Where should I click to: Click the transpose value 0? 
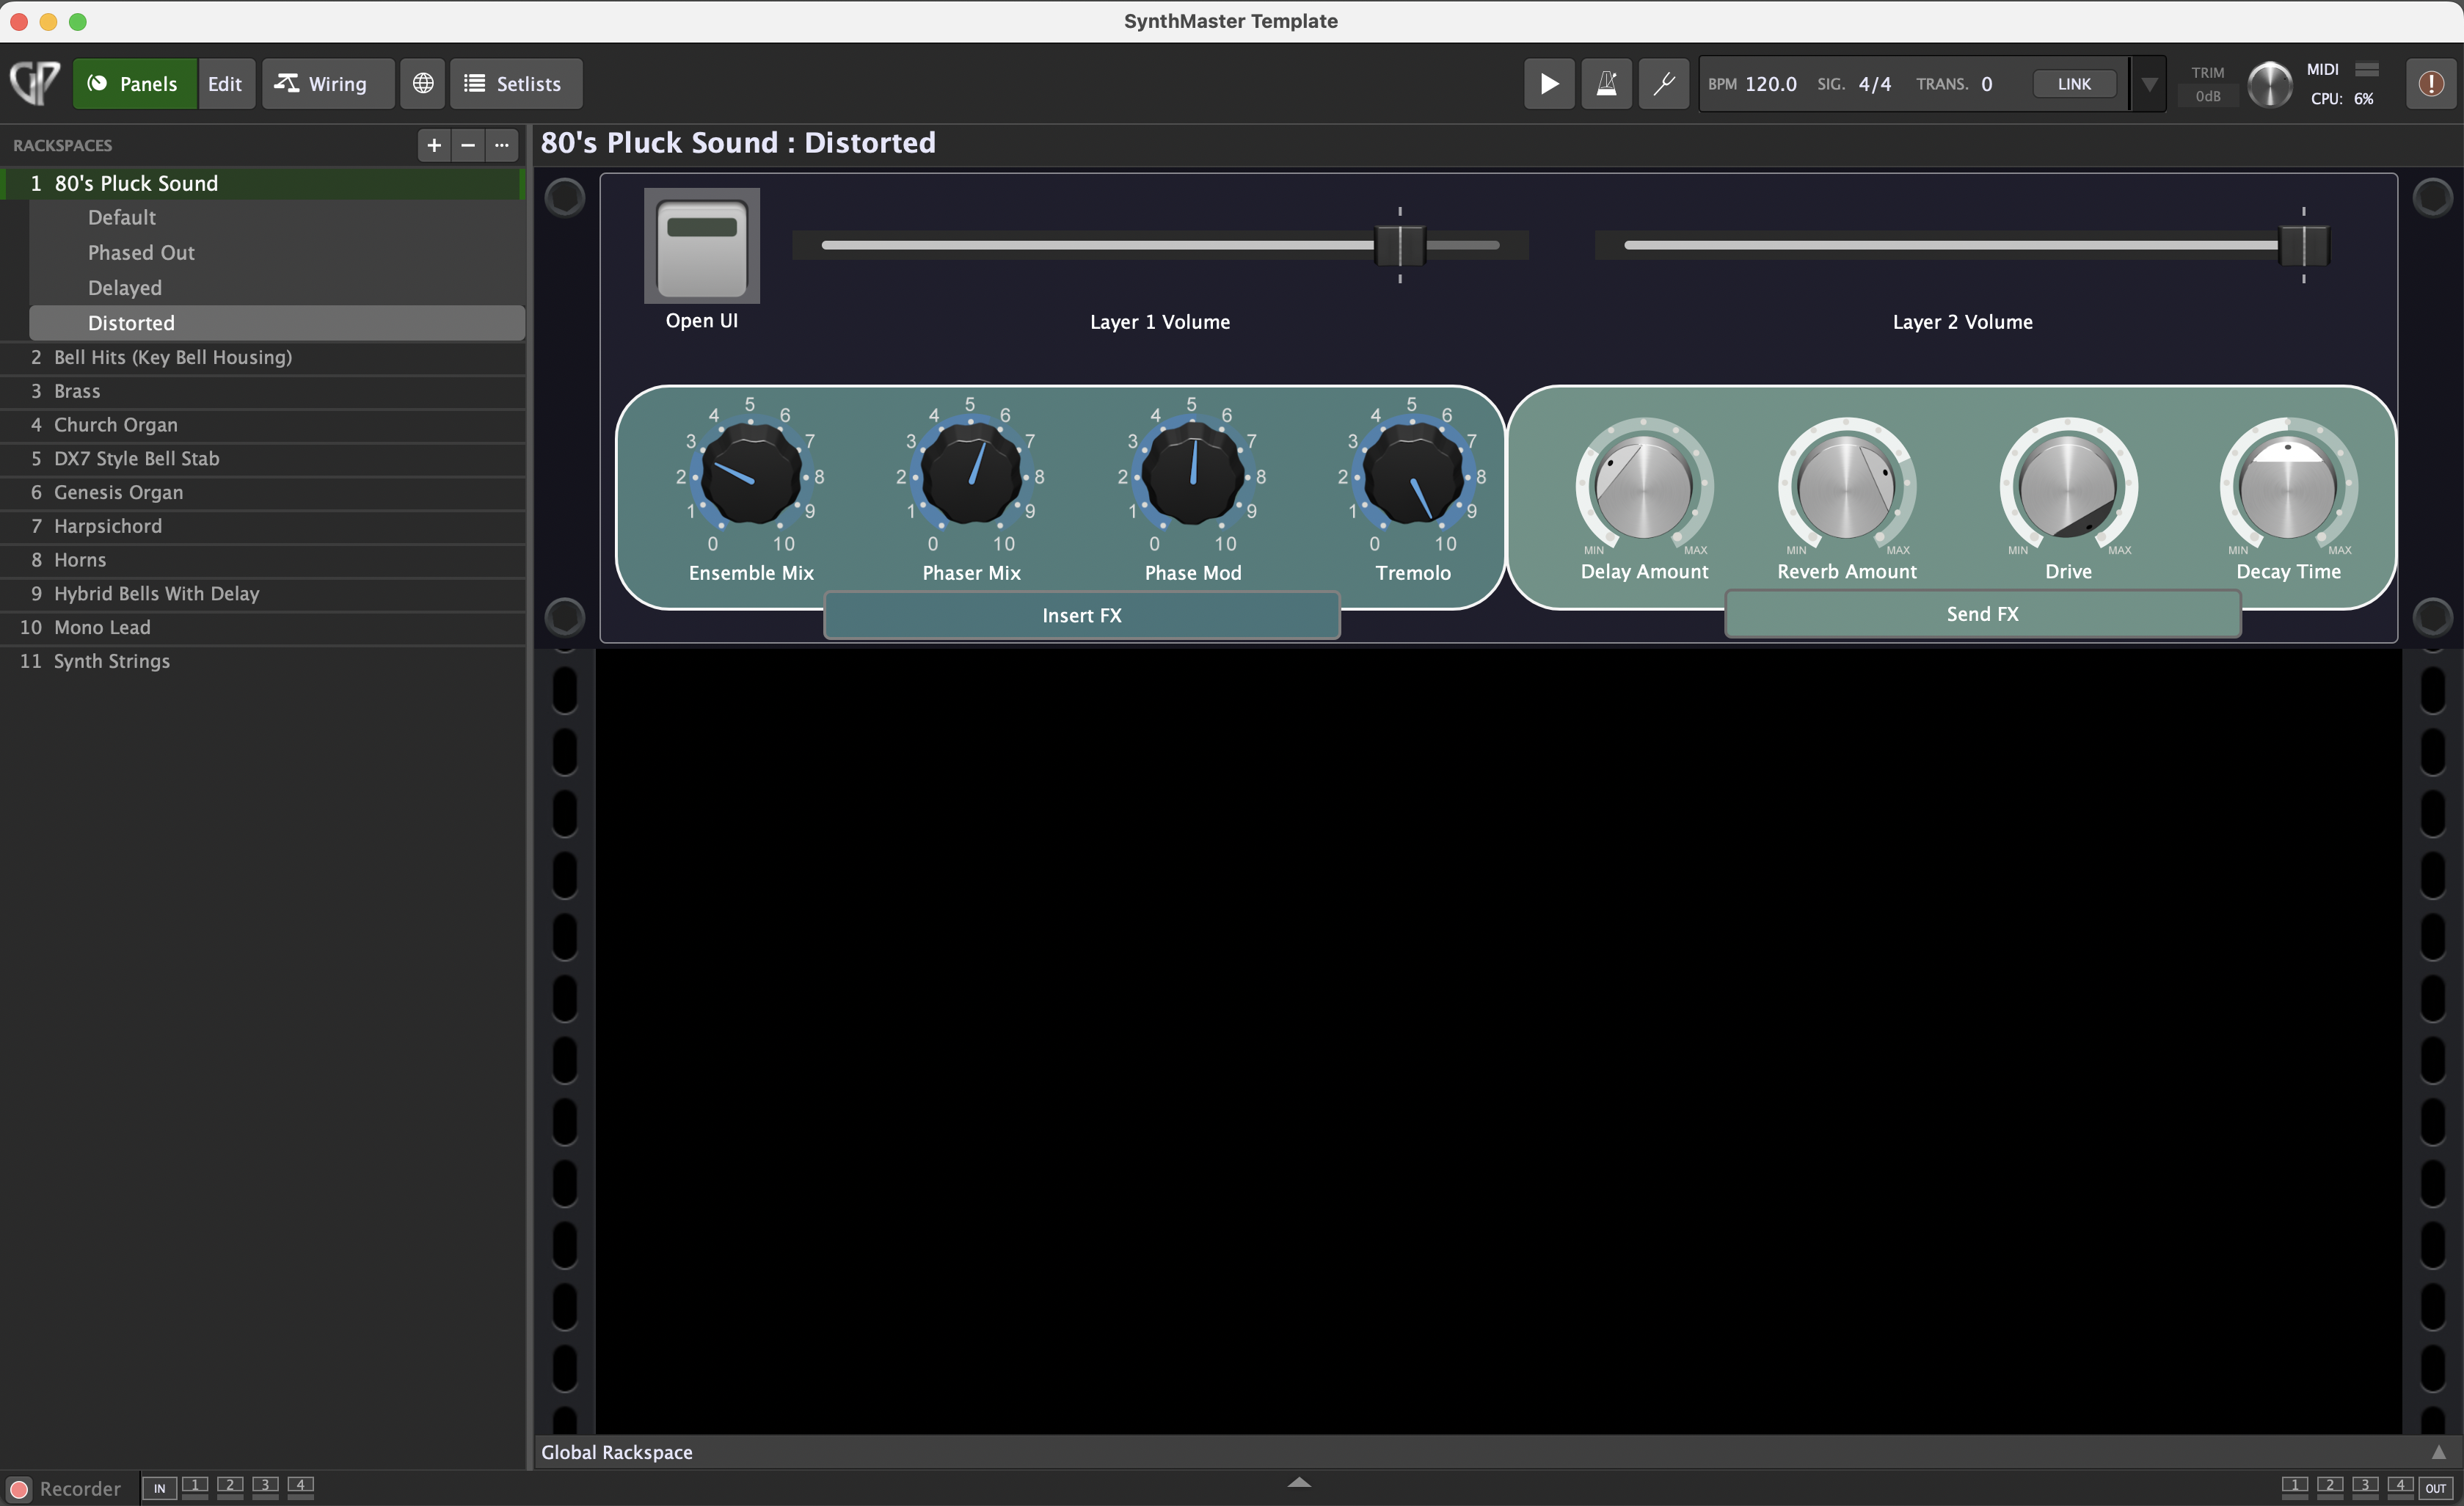pyautogui.click(x=1986, y=84)
